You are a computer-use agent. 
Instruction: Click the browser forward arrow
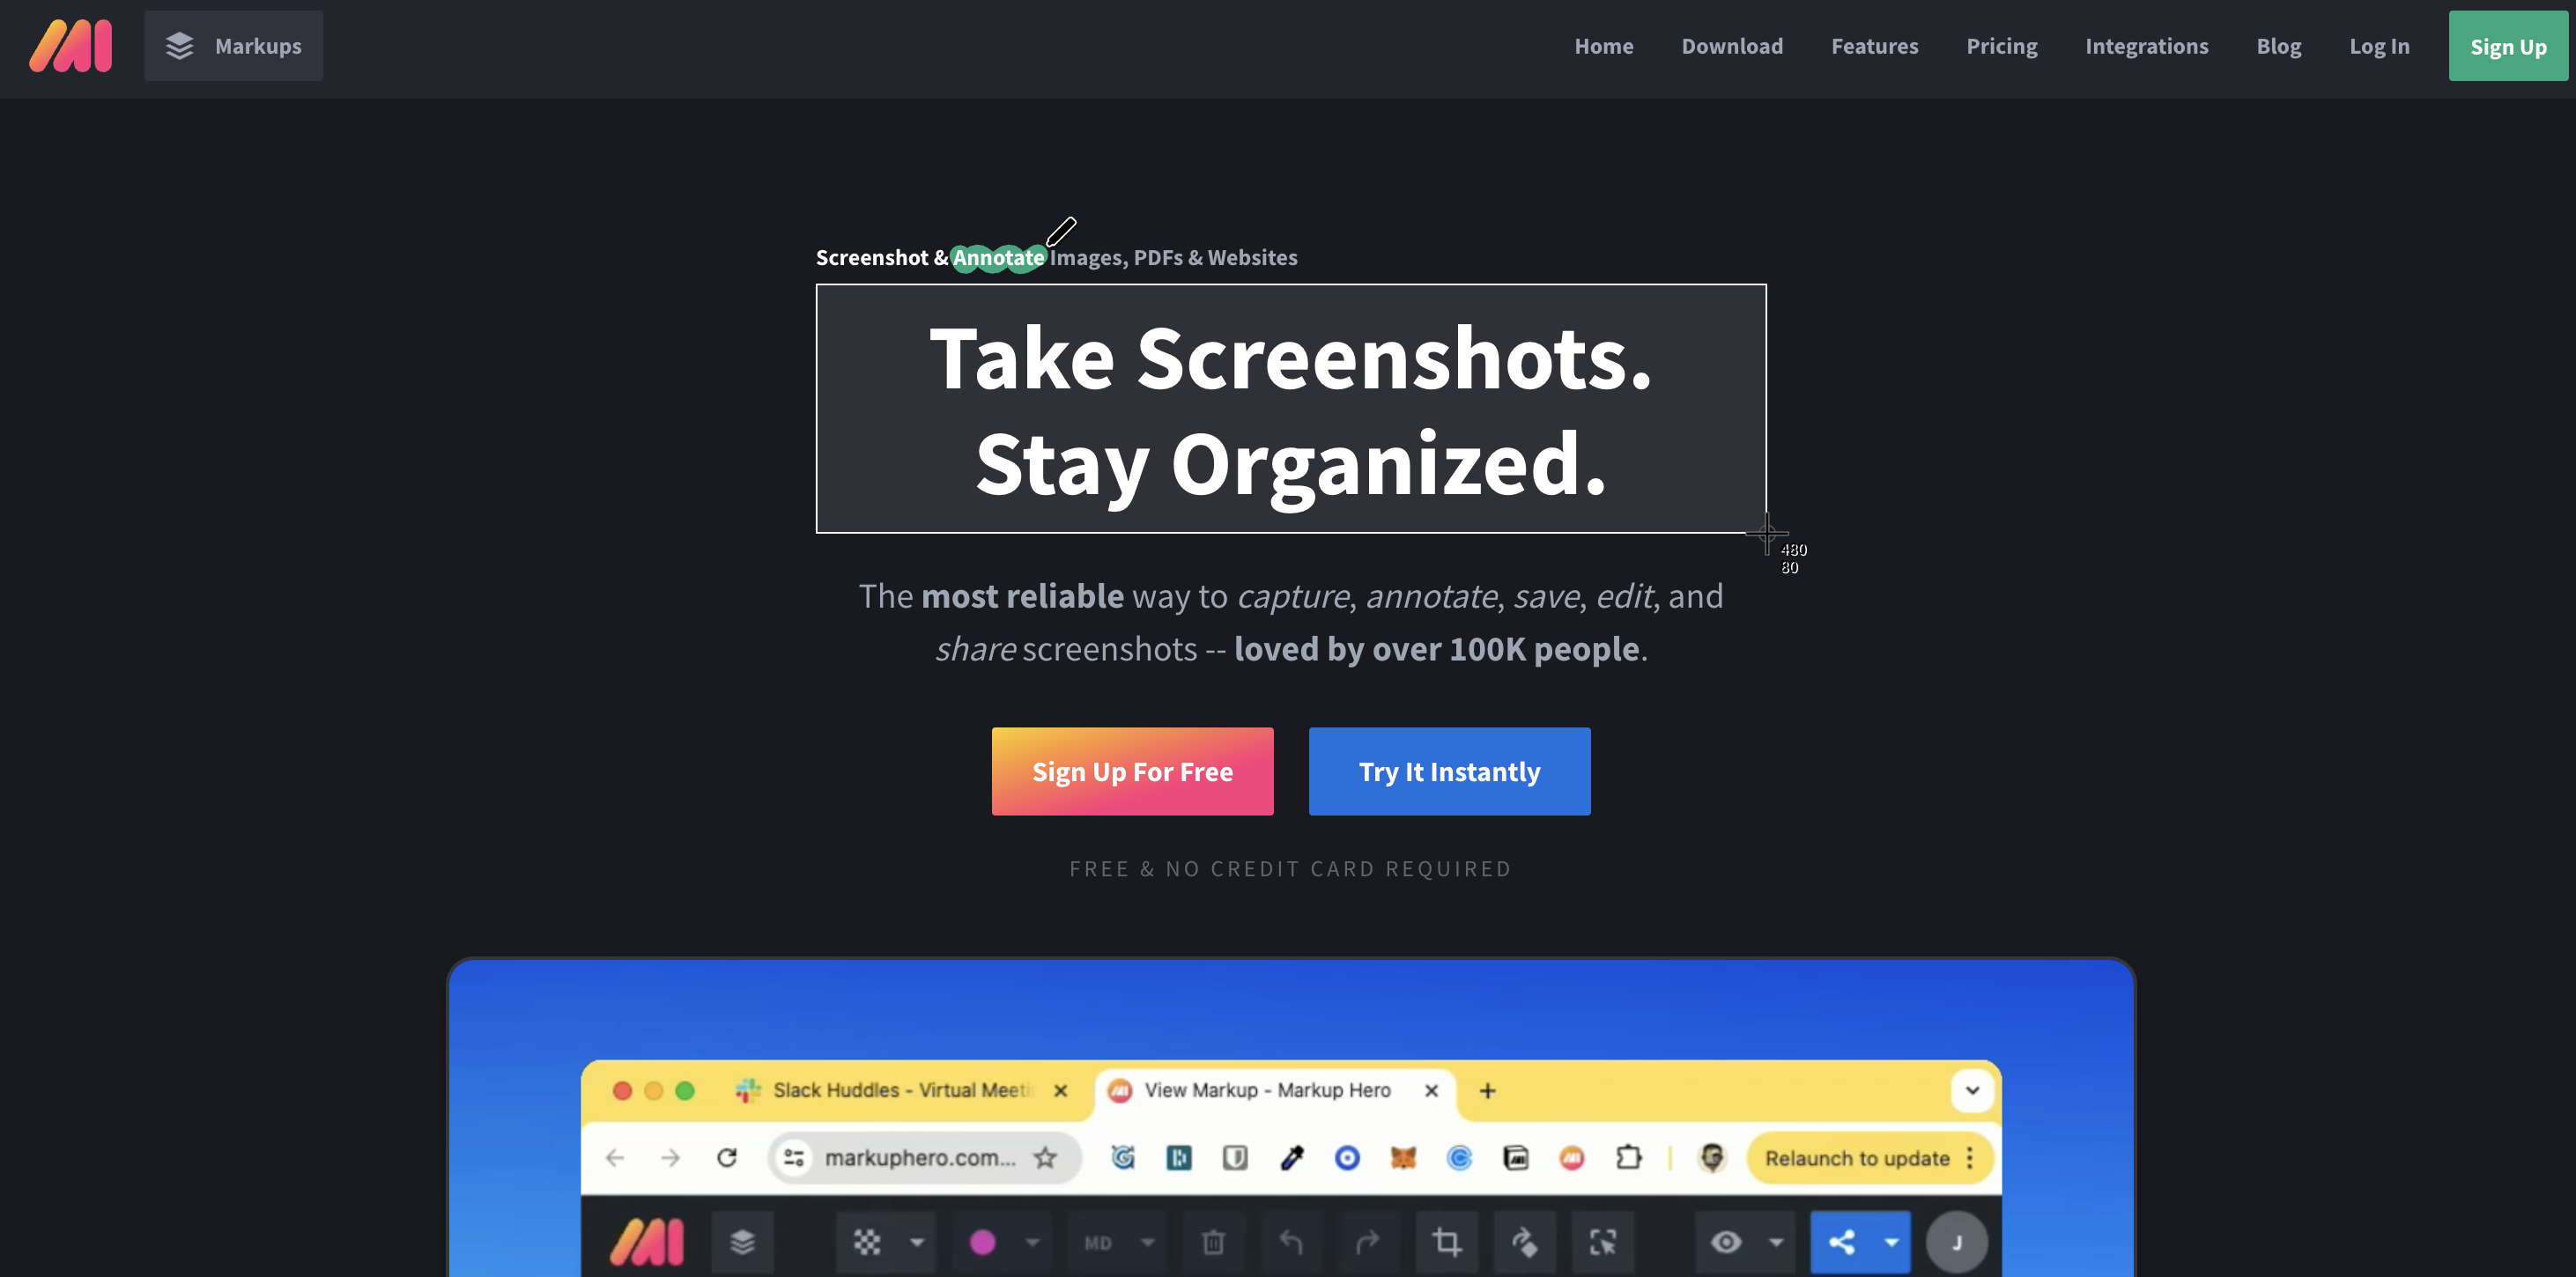coord(670,1157)
